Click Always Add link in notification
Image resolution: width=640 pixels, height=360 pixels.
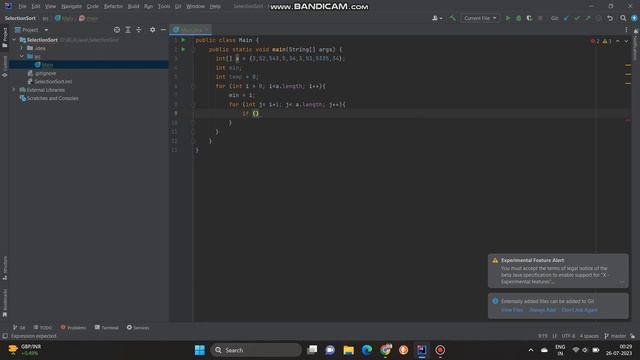tap(542, 310)
